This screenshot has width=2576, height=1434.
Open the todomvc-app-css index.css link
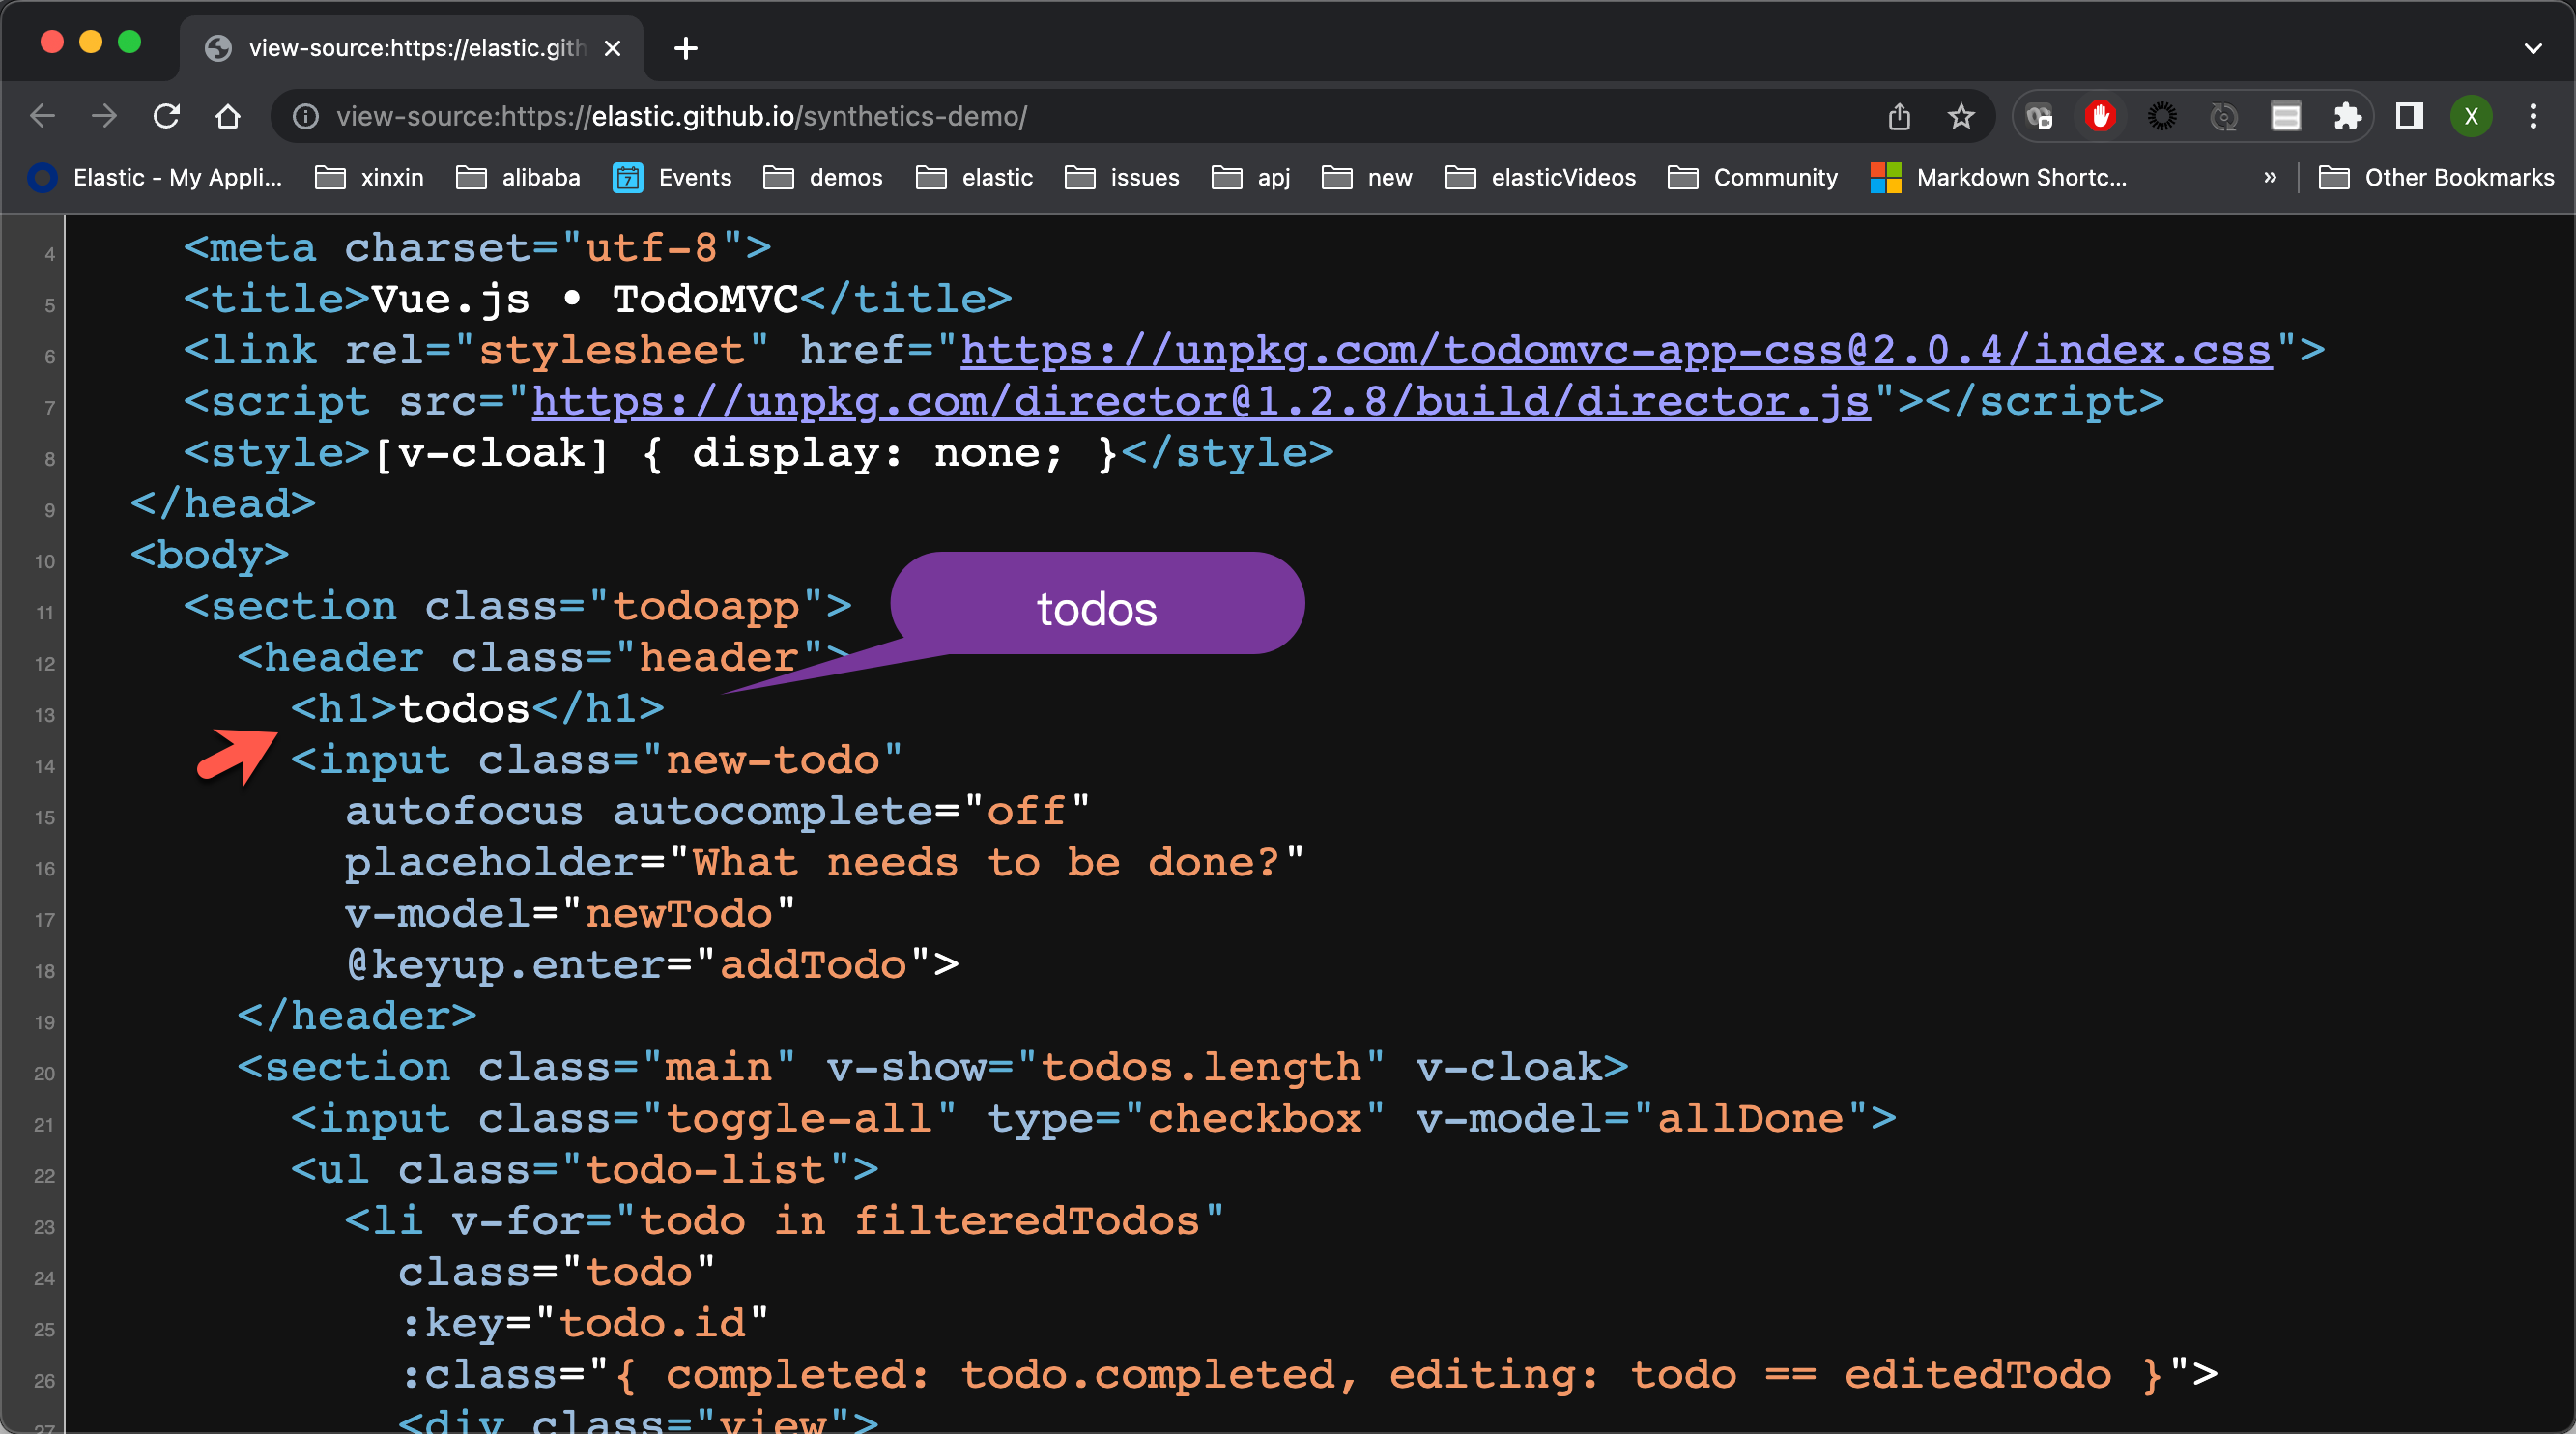tap(1615, 350)
